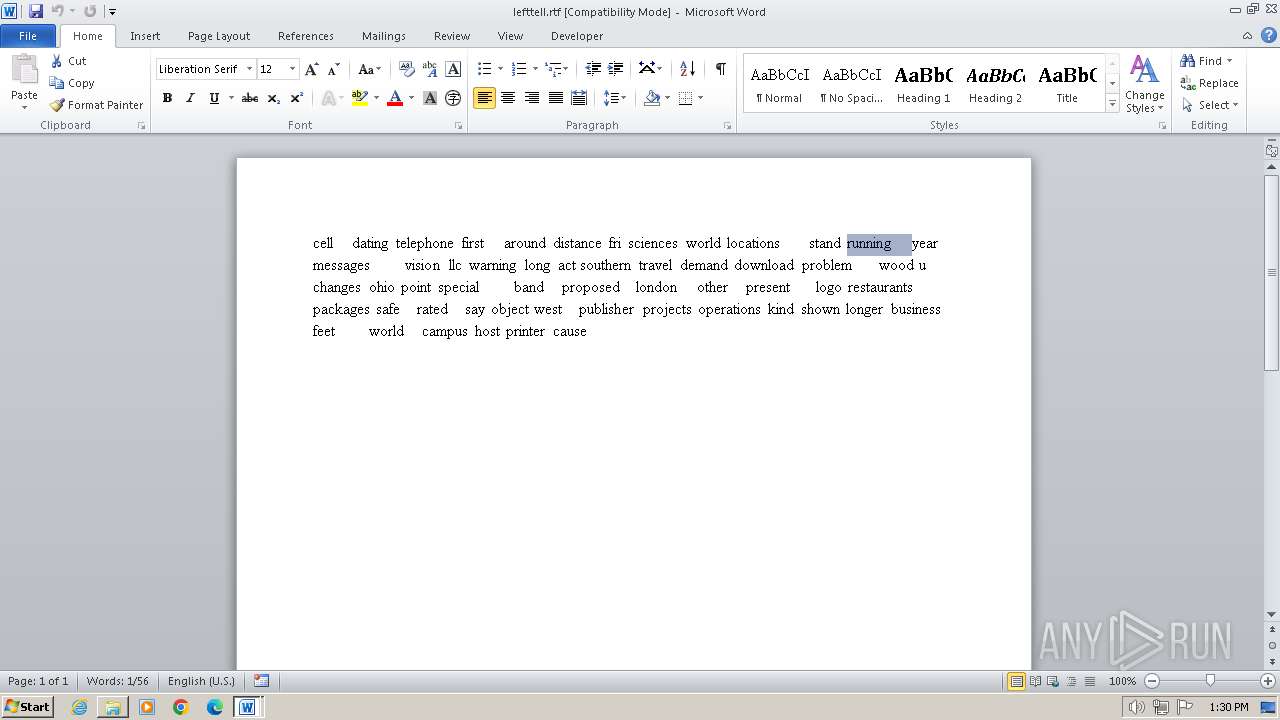Click the macro recording icon in the status bar
Screen dimensions: 1280x720
(261, 681)
